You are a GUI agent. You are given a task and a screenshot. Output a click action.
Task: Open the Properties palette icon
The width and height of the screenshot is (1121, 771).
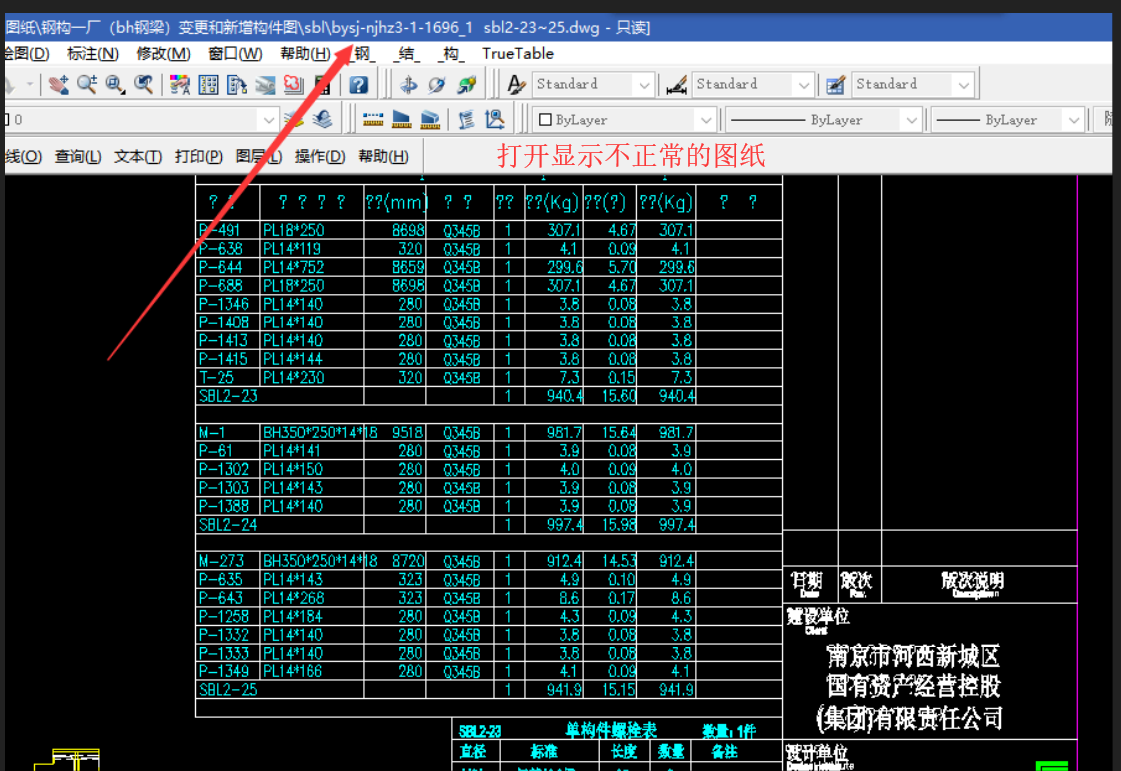[x=179, y=84]
